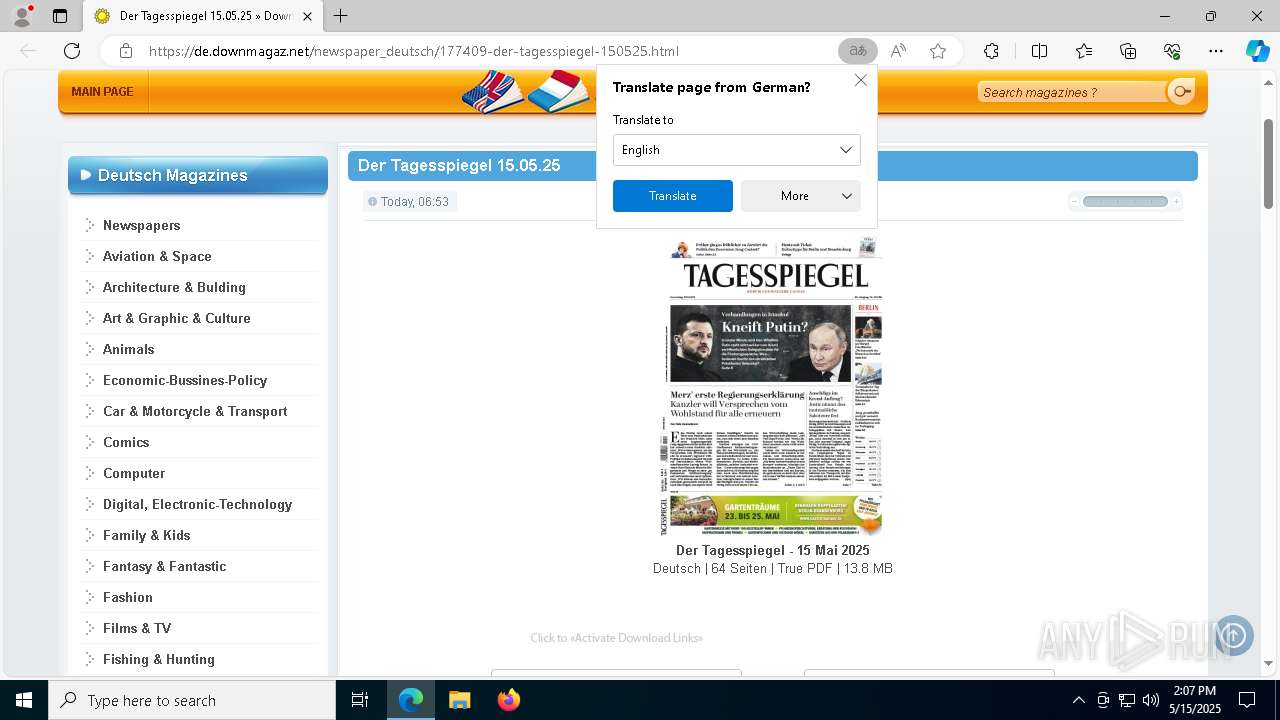The height and width of the screenshot is (720, 1280).
Task: Open the notification center
Action: coord(1247,700)
